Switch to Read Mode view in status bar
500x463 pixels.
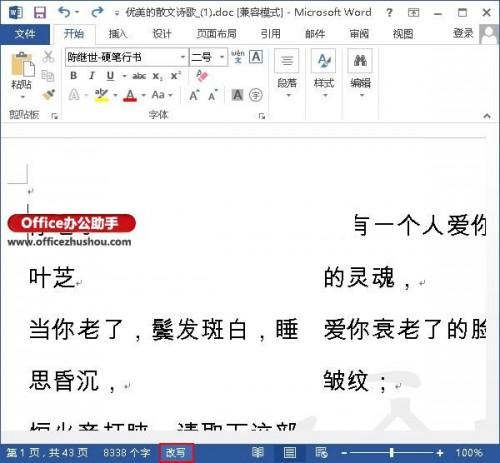(258, 453)
